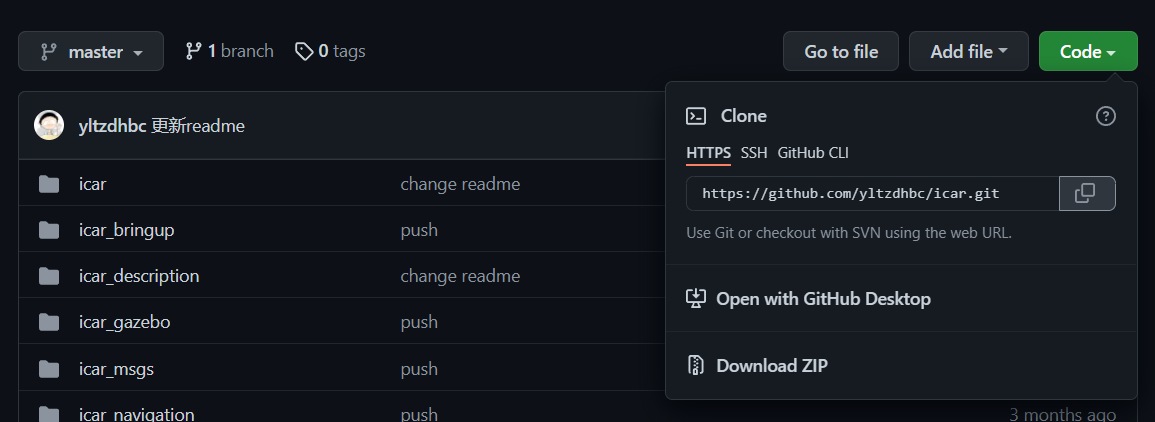
Task: Copy the repository clone URL
Action: pyautogui.click(x=1086, y=194)
